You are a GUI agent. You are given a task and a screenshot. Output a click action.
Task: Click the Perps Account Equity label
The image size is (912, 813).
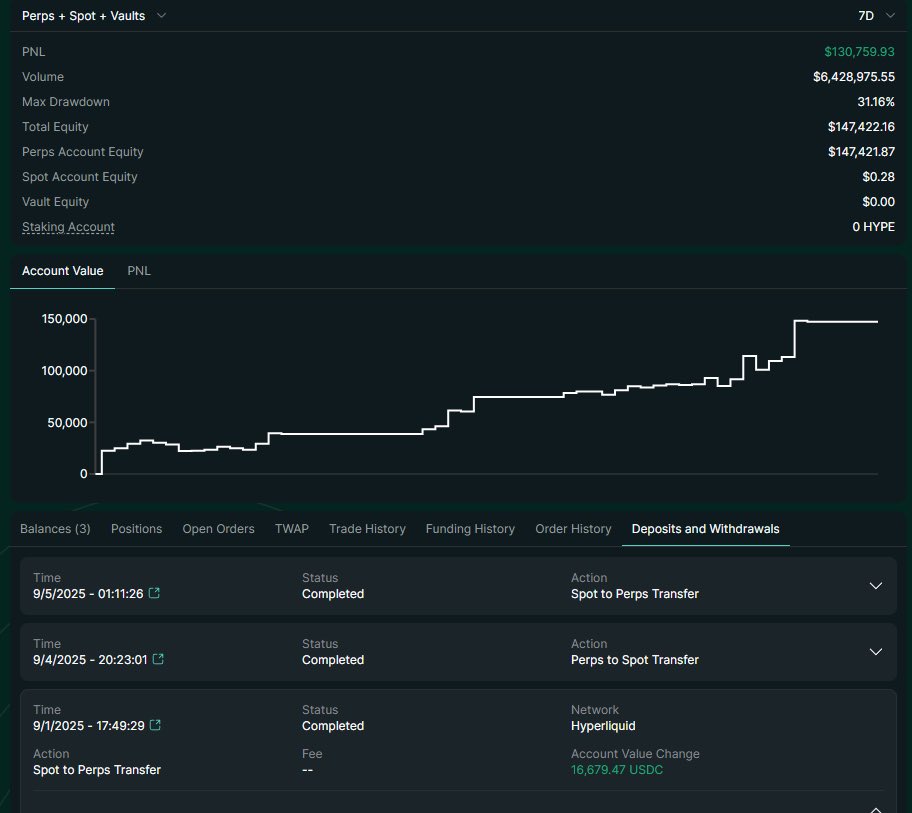pos(83,152)
